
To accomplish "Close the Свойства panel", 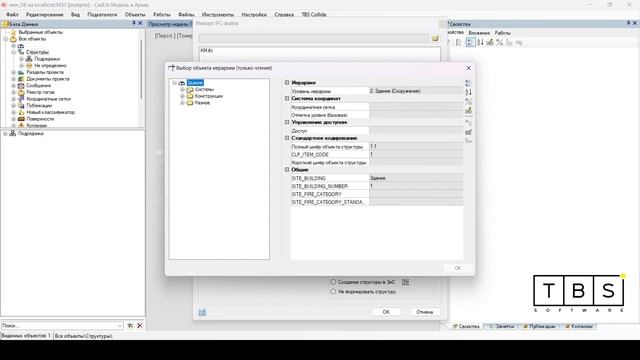I will point(635,24).
